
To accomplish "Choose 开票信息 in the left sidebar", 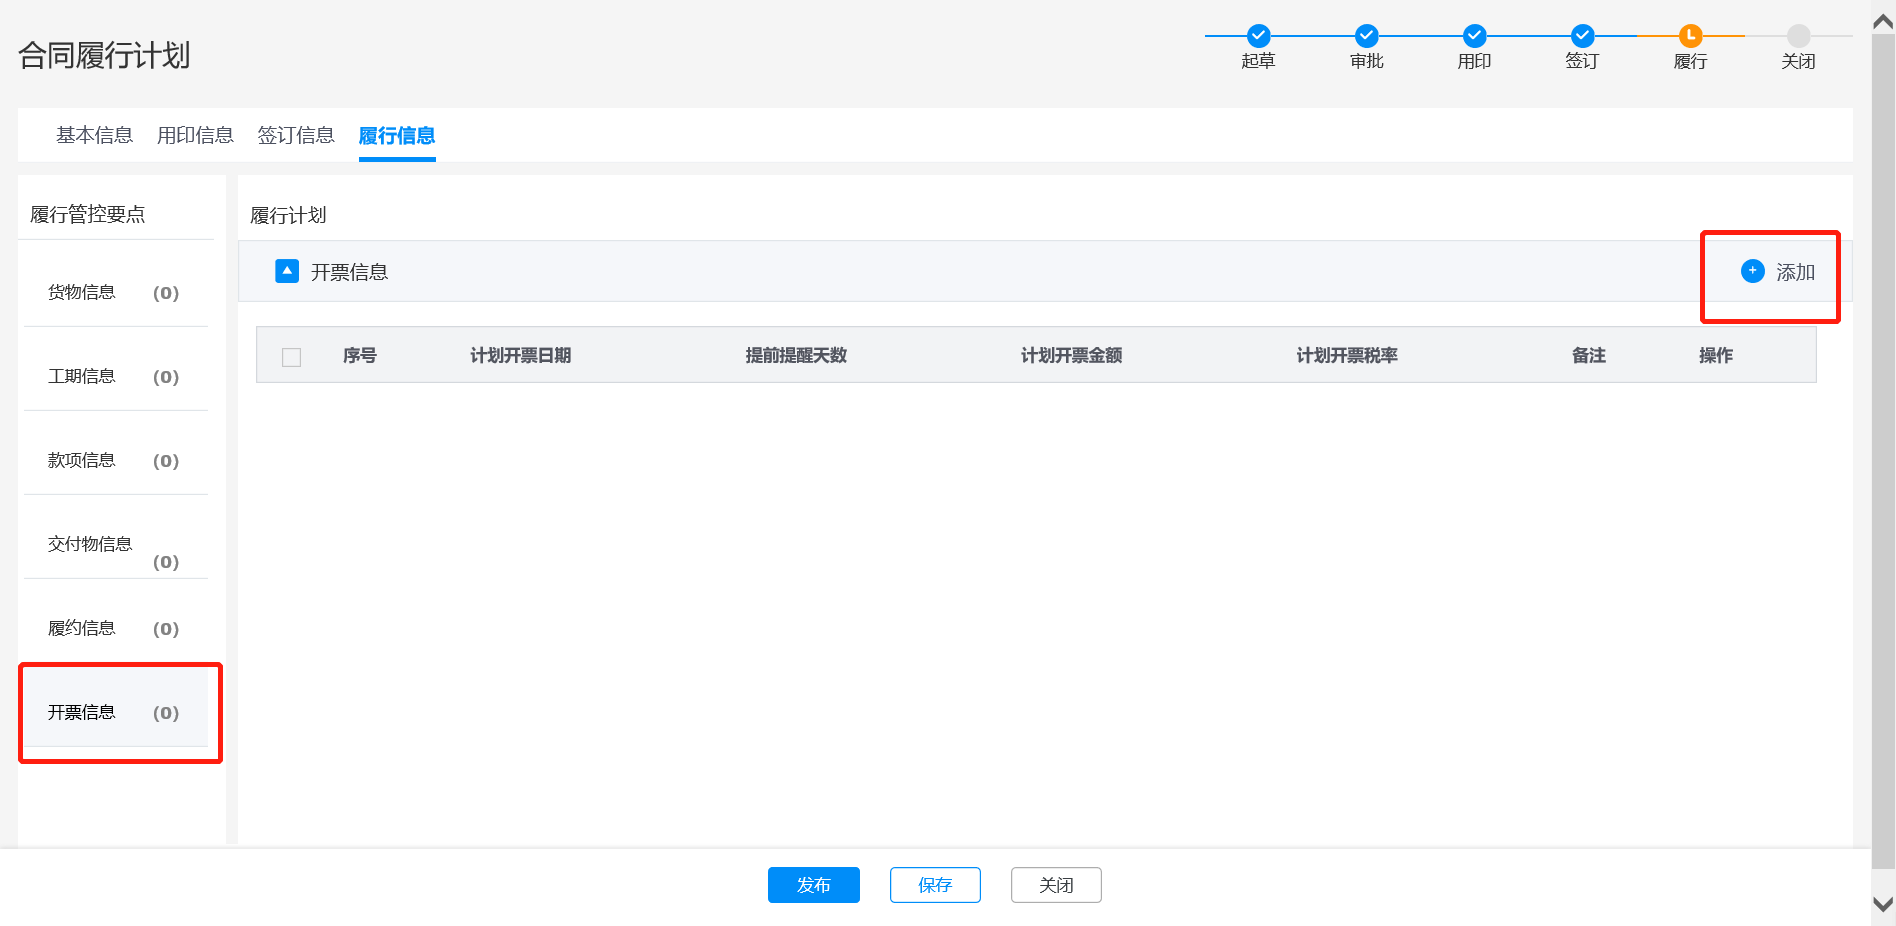I will (x=82, y=712).
